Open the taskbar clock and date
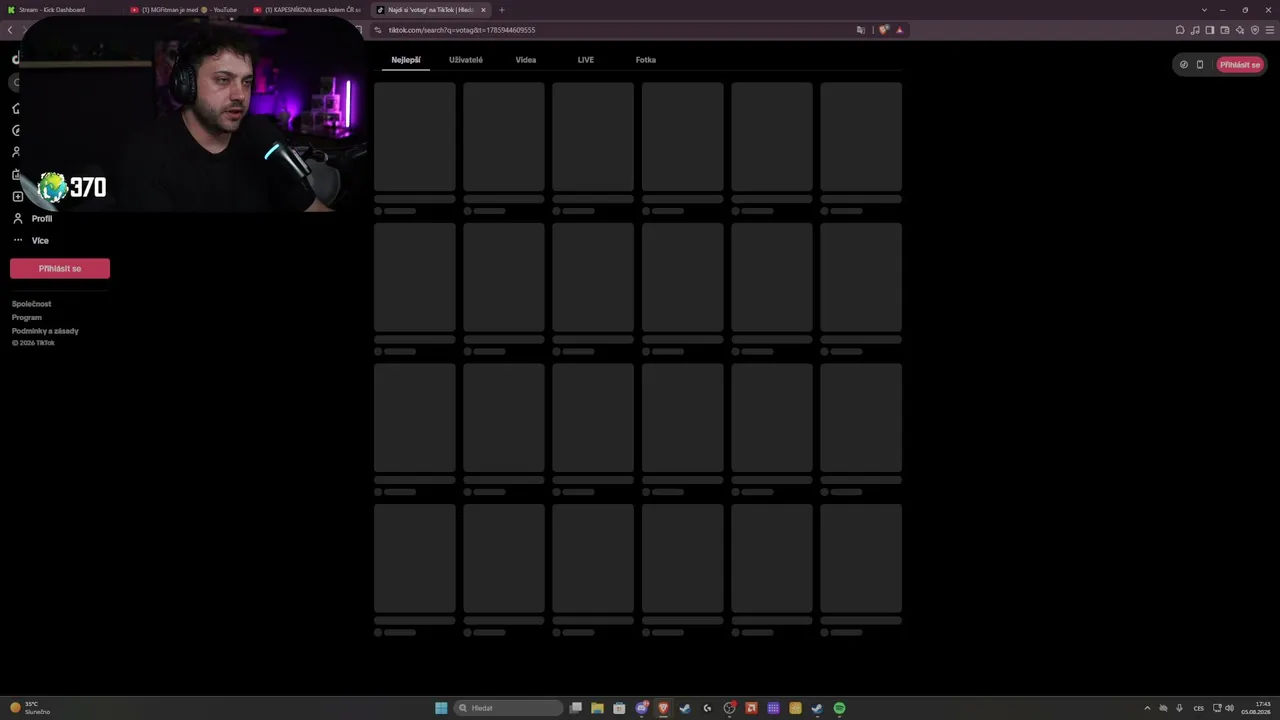This screenshot has height=720, width=1280. coord(1256,708)
